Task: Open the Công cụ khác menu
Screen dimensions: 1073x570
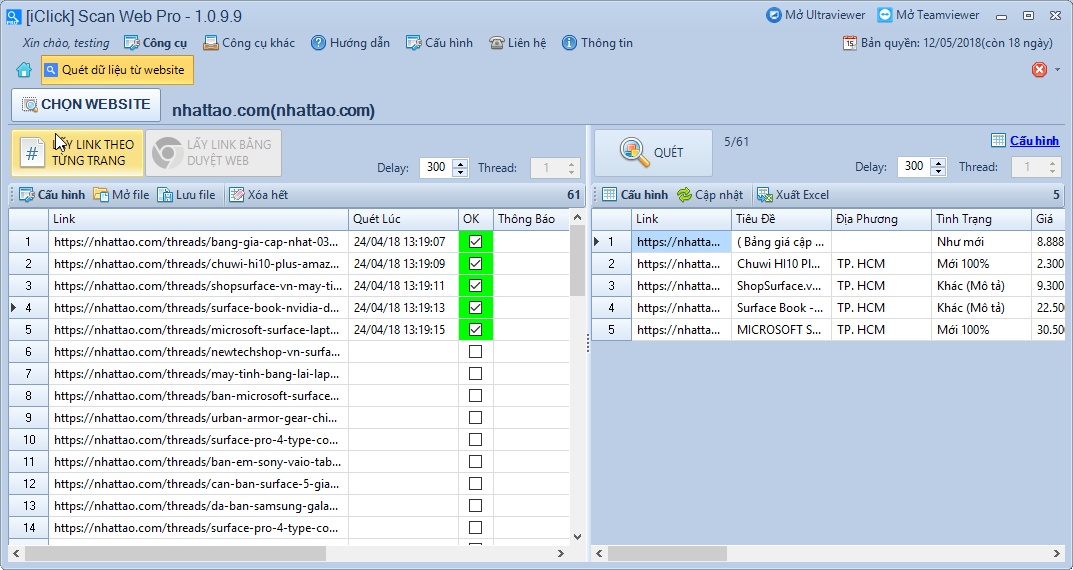Action: (x=249, y=43)
